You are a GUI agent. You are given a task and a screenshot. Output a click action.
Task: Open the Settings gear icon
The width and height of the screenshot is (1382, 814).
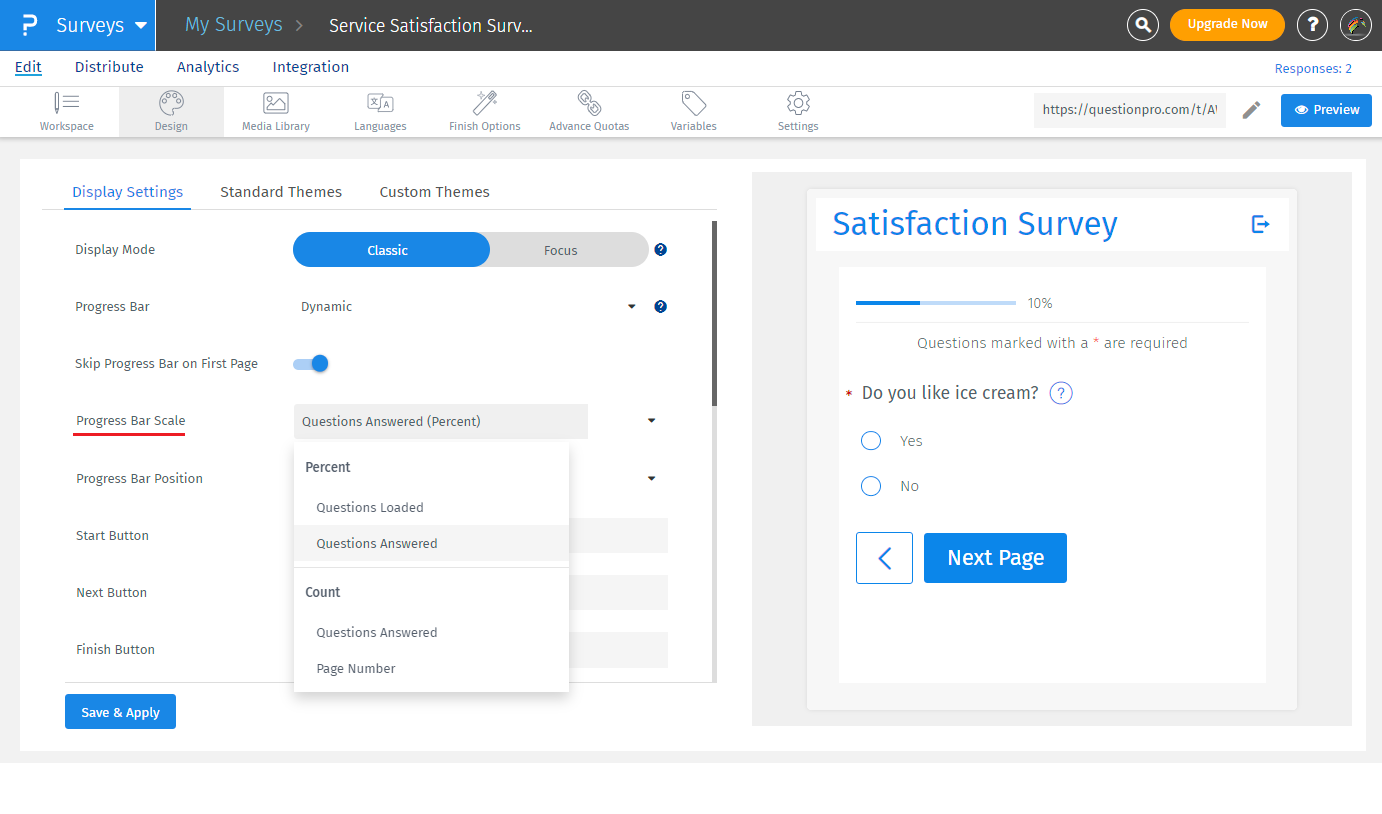798,103
